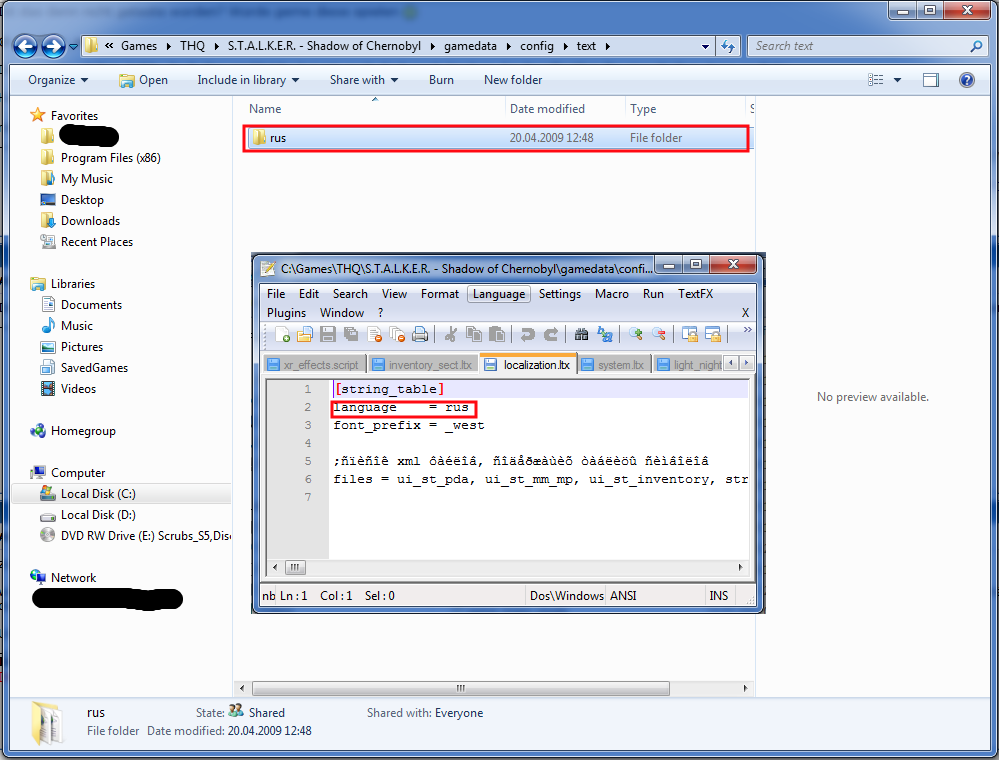Go forward in Explorer navigation
The image size is (999, 760).
click(53, 47)
